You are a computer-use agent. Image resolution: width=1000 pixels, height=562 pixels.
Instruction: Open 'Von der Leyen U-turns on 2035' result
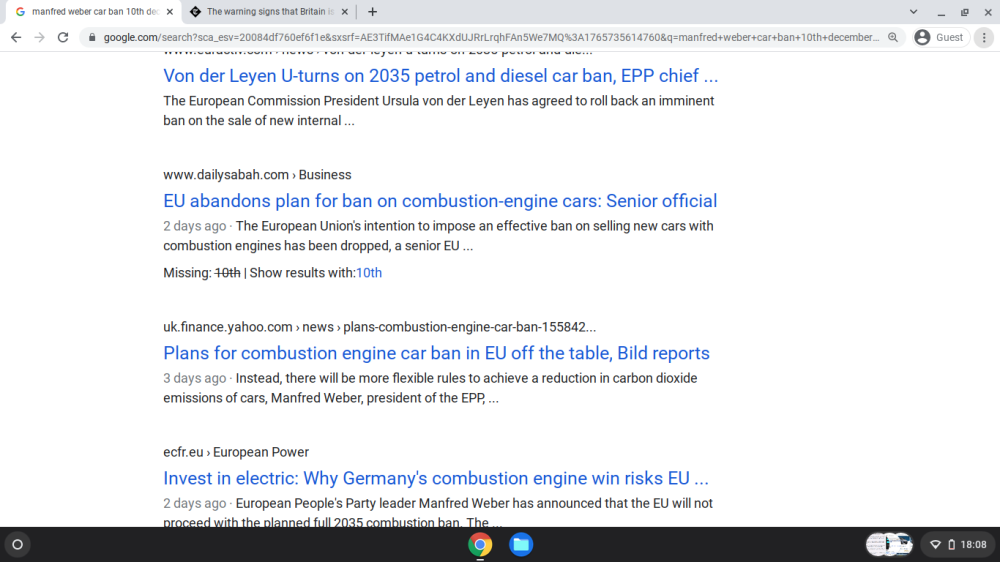click(x=441, y=76)
